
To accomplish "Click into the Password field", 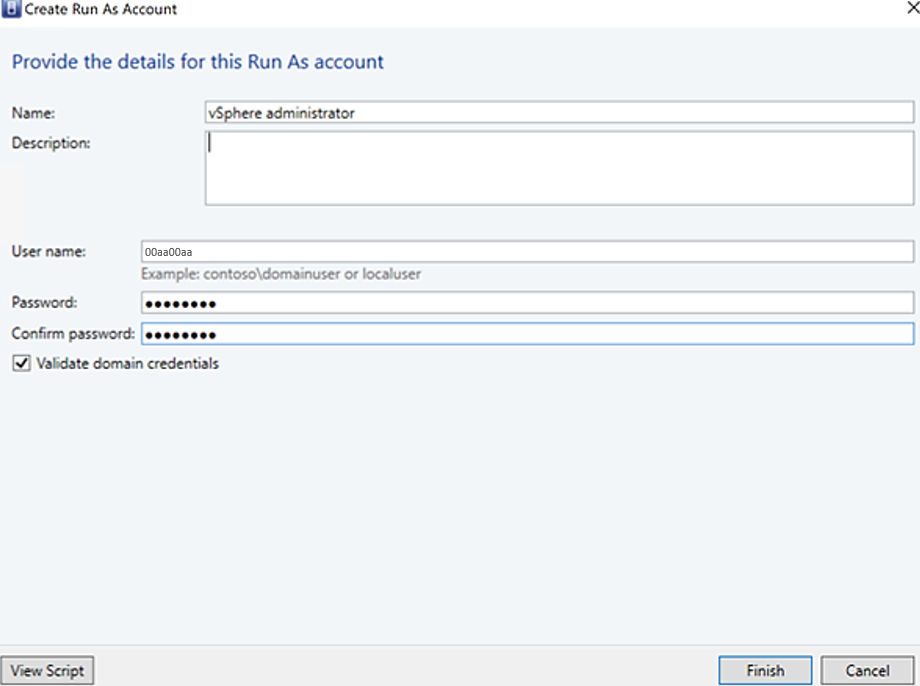I will coord(527,304).
